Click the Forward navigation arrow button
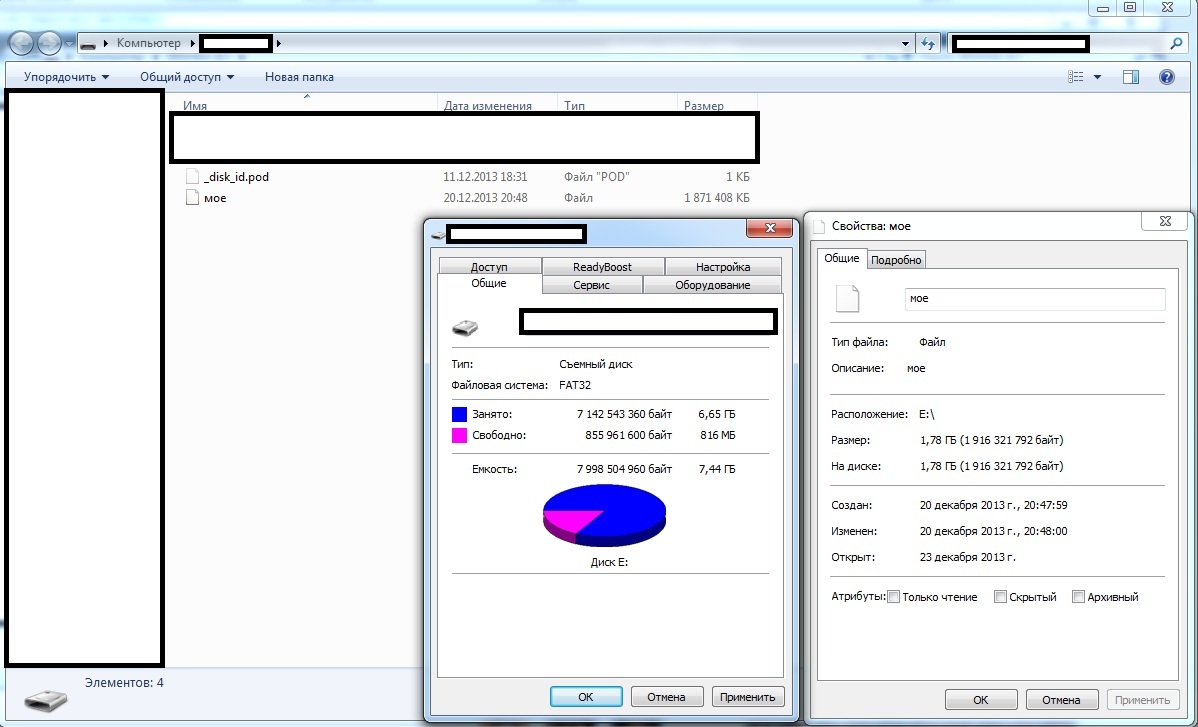1198x727 pixels. tap(50, 43)
